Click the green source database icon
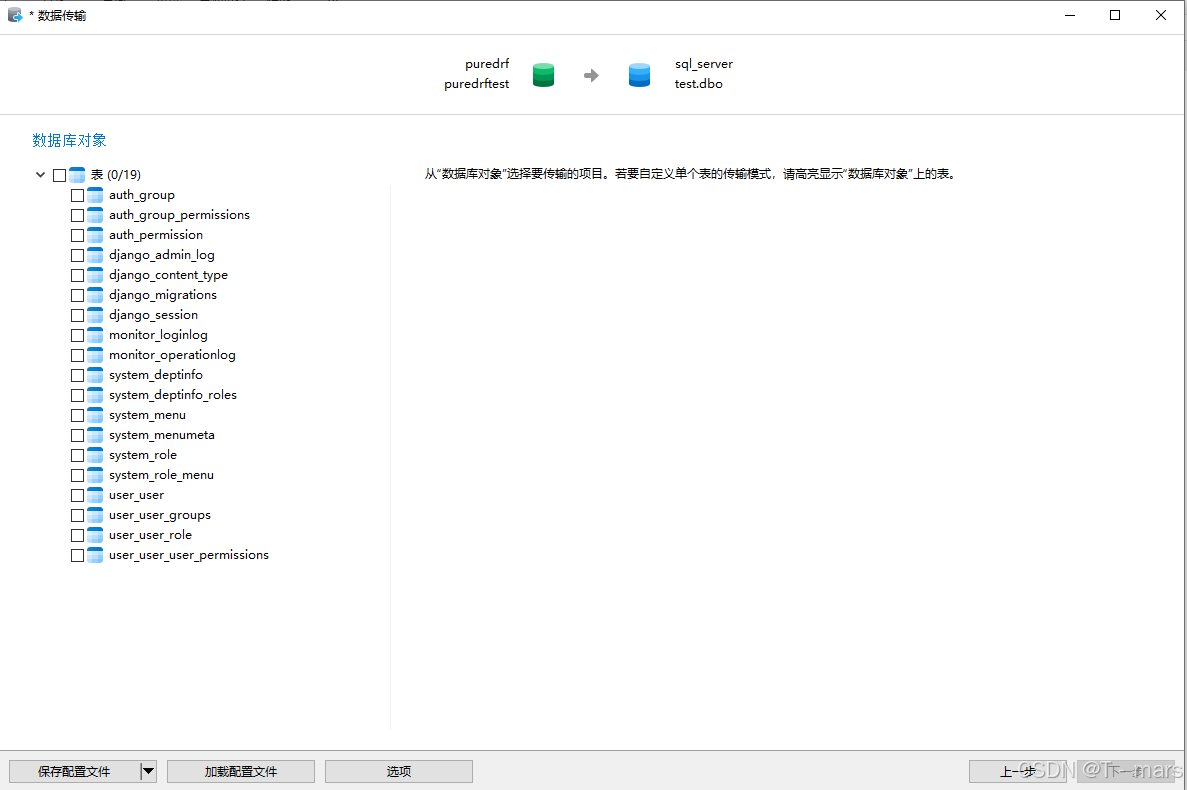The image size is (1187, 790). (544, 75)
